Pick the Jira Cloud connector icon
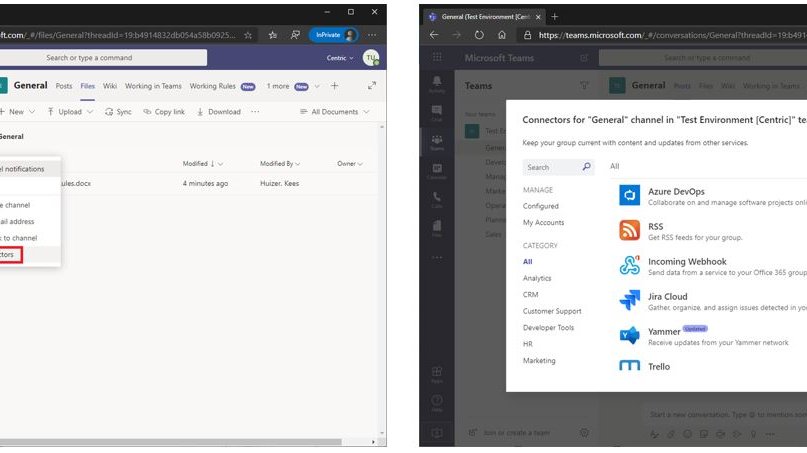Image resolution: width=807 pixels, height=453 pixels. tap(629, 300)
